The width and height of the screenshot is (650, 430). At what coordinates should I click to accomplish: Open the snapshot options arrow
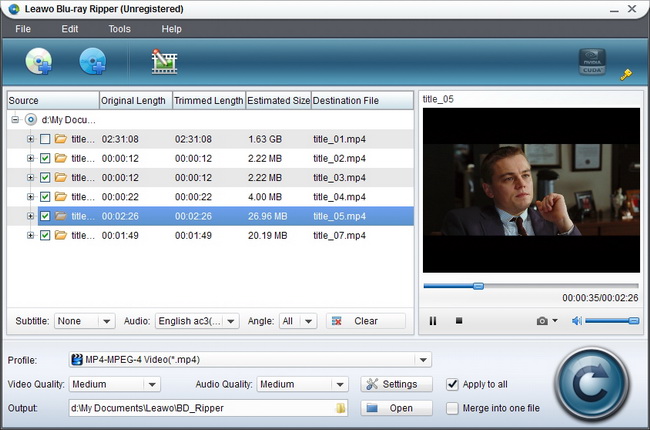[x=555, y=321]
